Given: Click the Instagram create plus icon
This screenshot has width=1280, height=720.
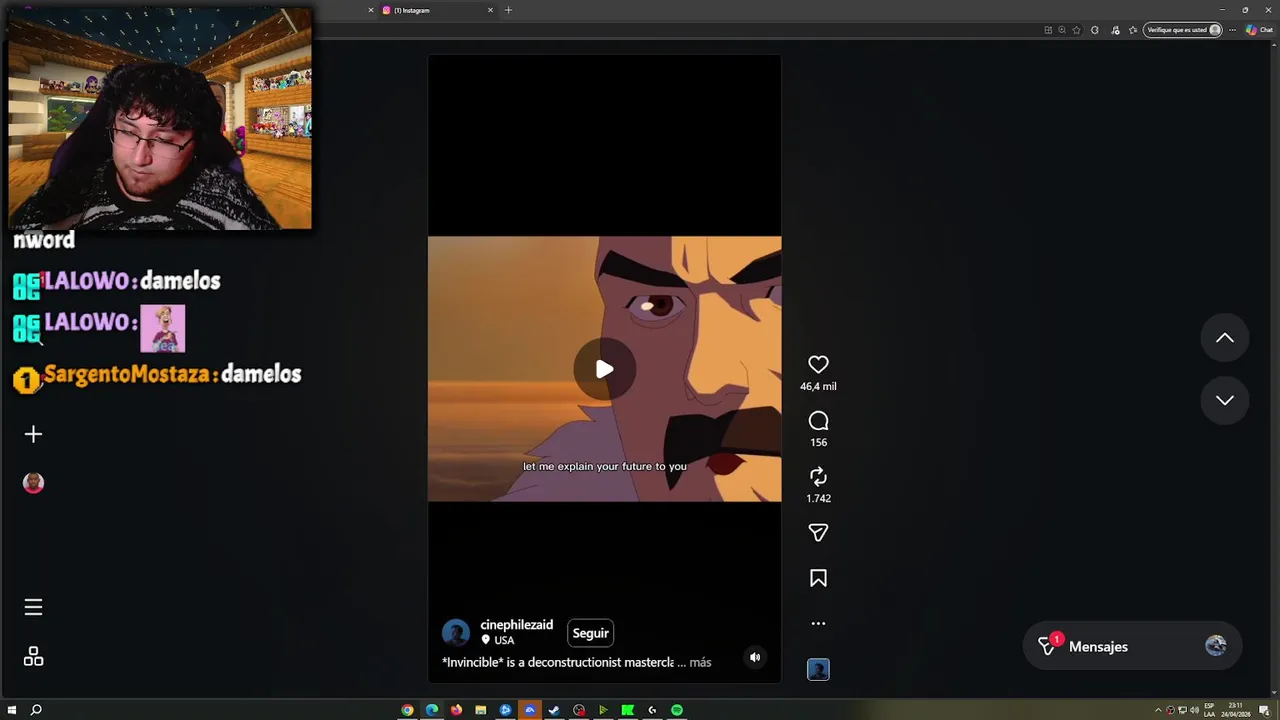Looking at the screenshot, I should coord(33,434).
